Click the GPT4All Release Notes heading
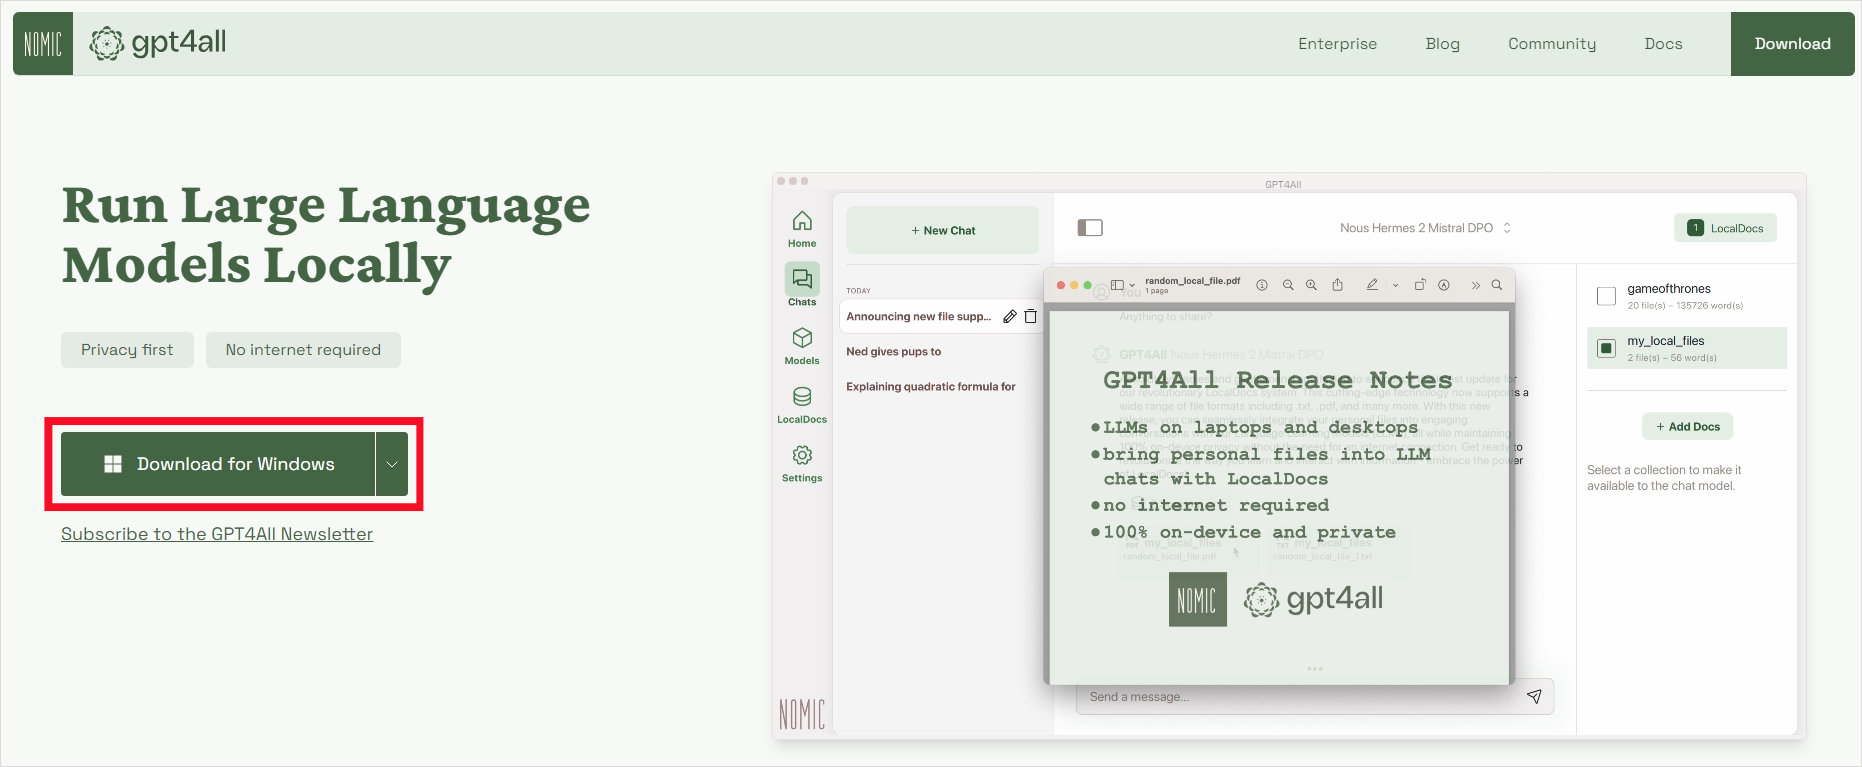Screen dimensions: 1862x767 coord(1277,380)
